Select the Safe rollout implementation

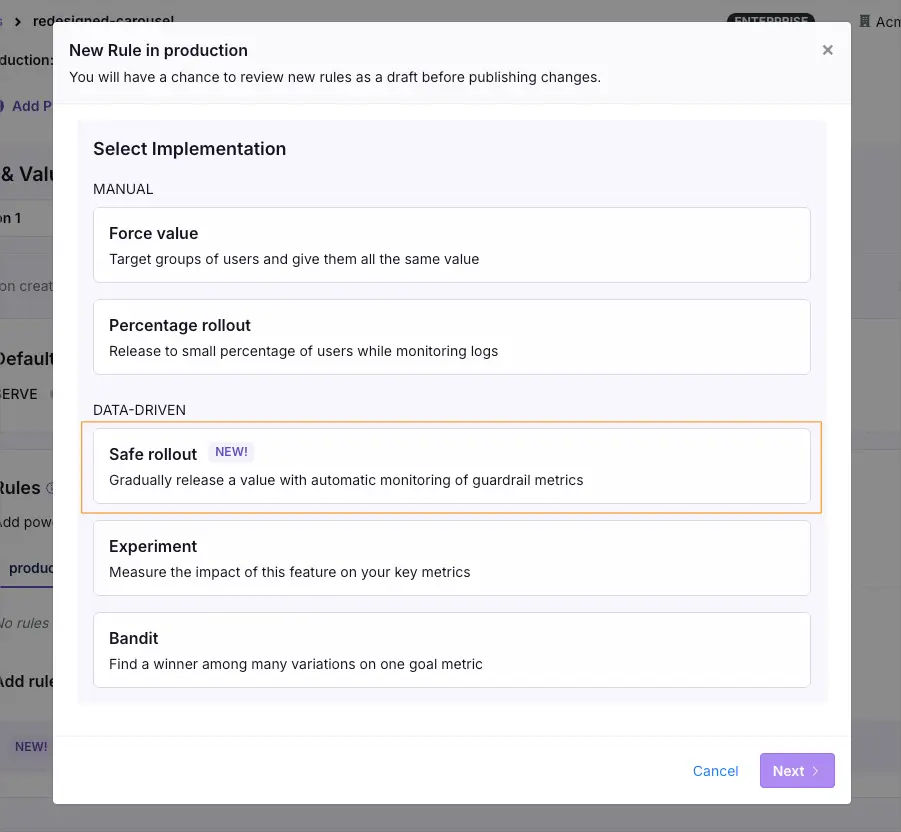(452, 466)
